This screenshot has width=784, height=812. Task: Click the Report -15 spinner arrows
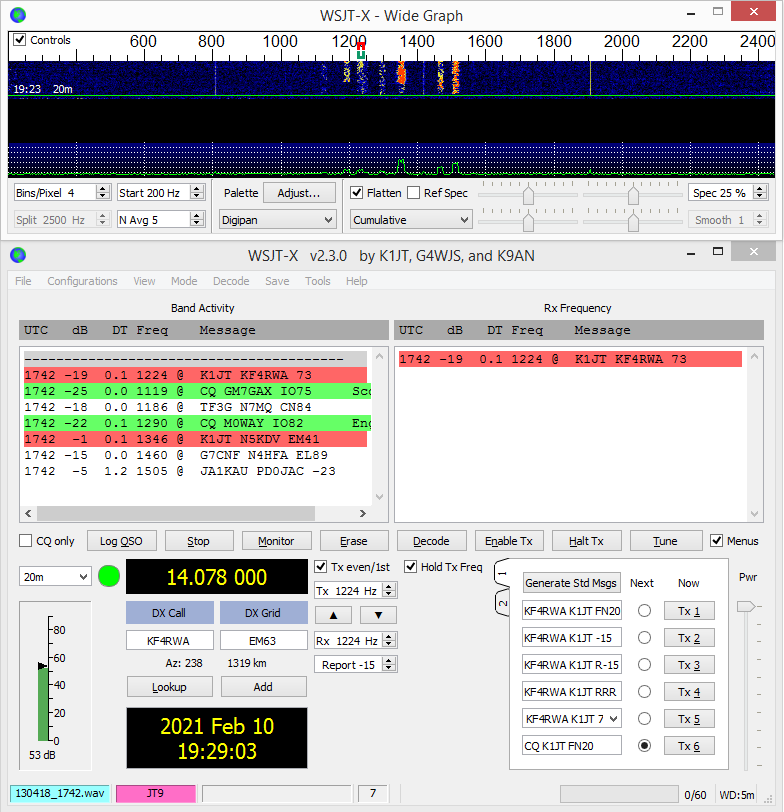[389, 664]
